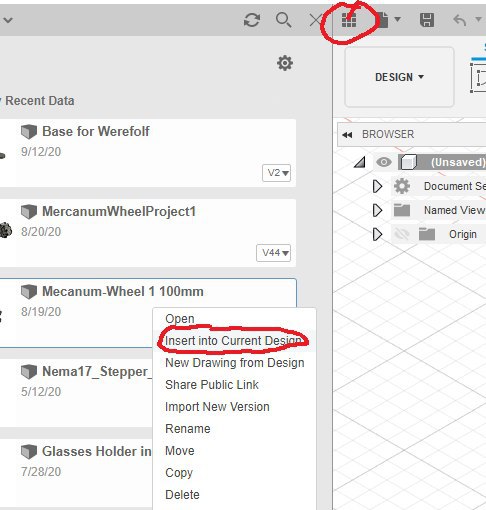Select Base for Werefolf design

(148, 153)
